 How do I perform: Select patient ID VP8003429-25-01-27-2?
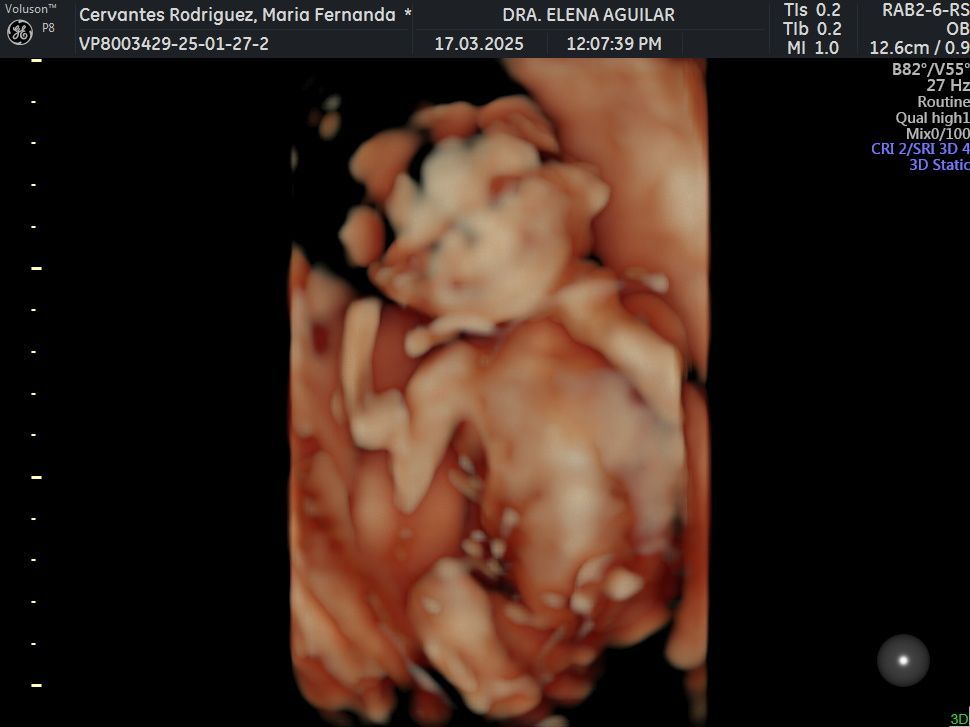click(x=173, y=44)
